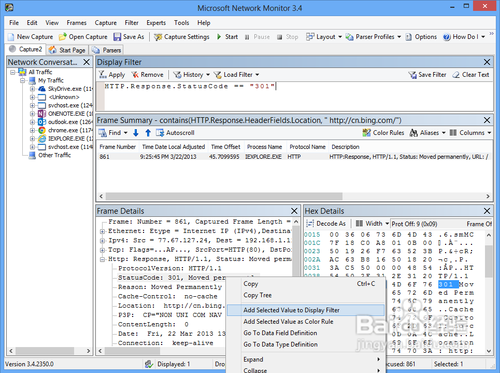Click the Stop capture button

(288, 37)
